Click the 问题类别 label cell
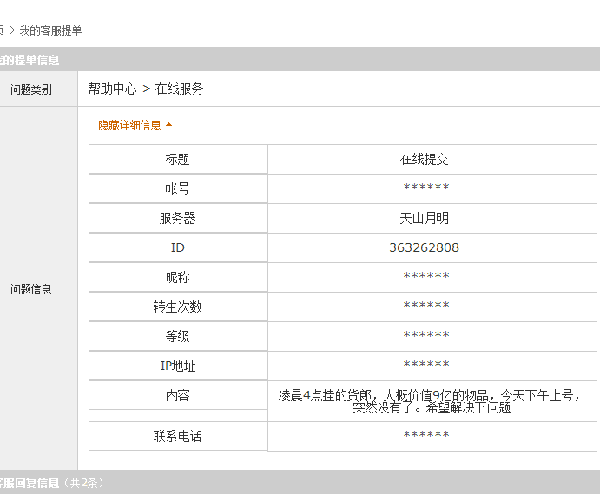600x495 pixels. tap(38, 90)
